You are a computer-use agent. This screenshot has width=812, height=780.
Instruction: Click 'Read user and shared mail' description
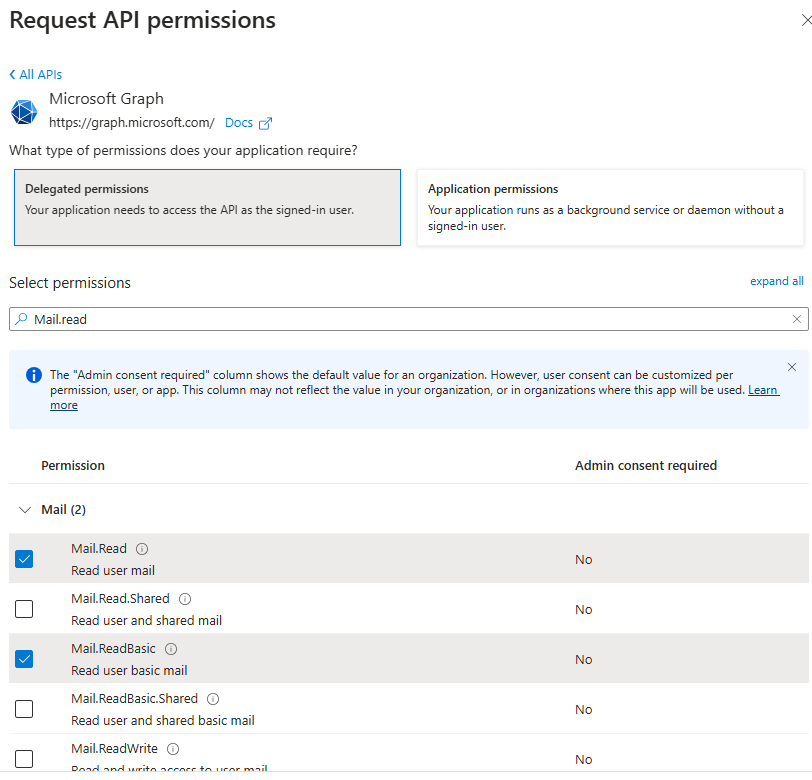[x=147, y=620]
